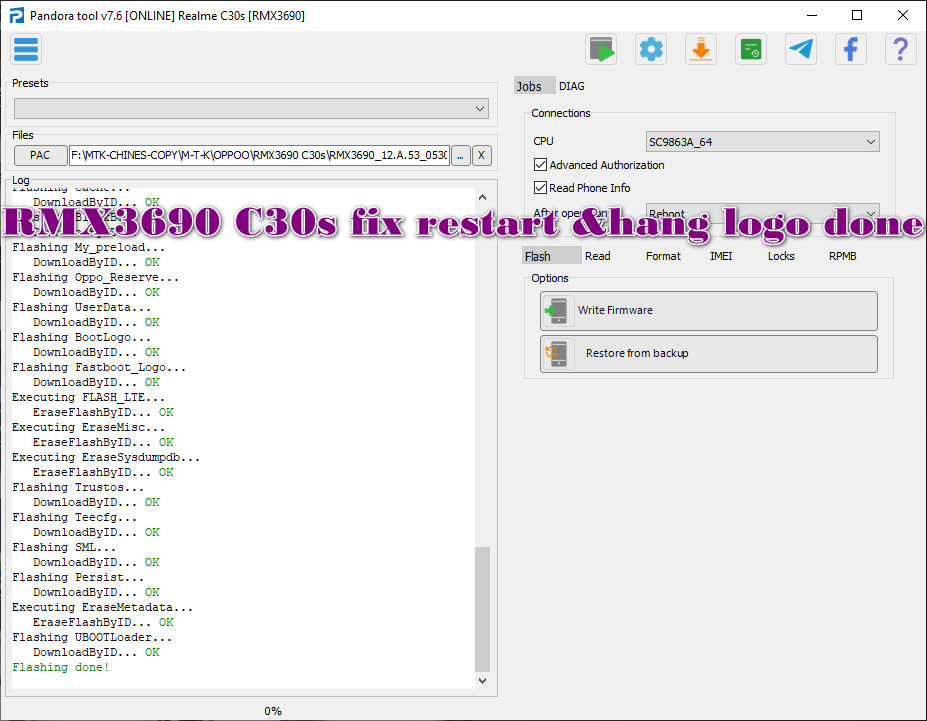
Task: Select the Format tab
Action: click(663, 256)
